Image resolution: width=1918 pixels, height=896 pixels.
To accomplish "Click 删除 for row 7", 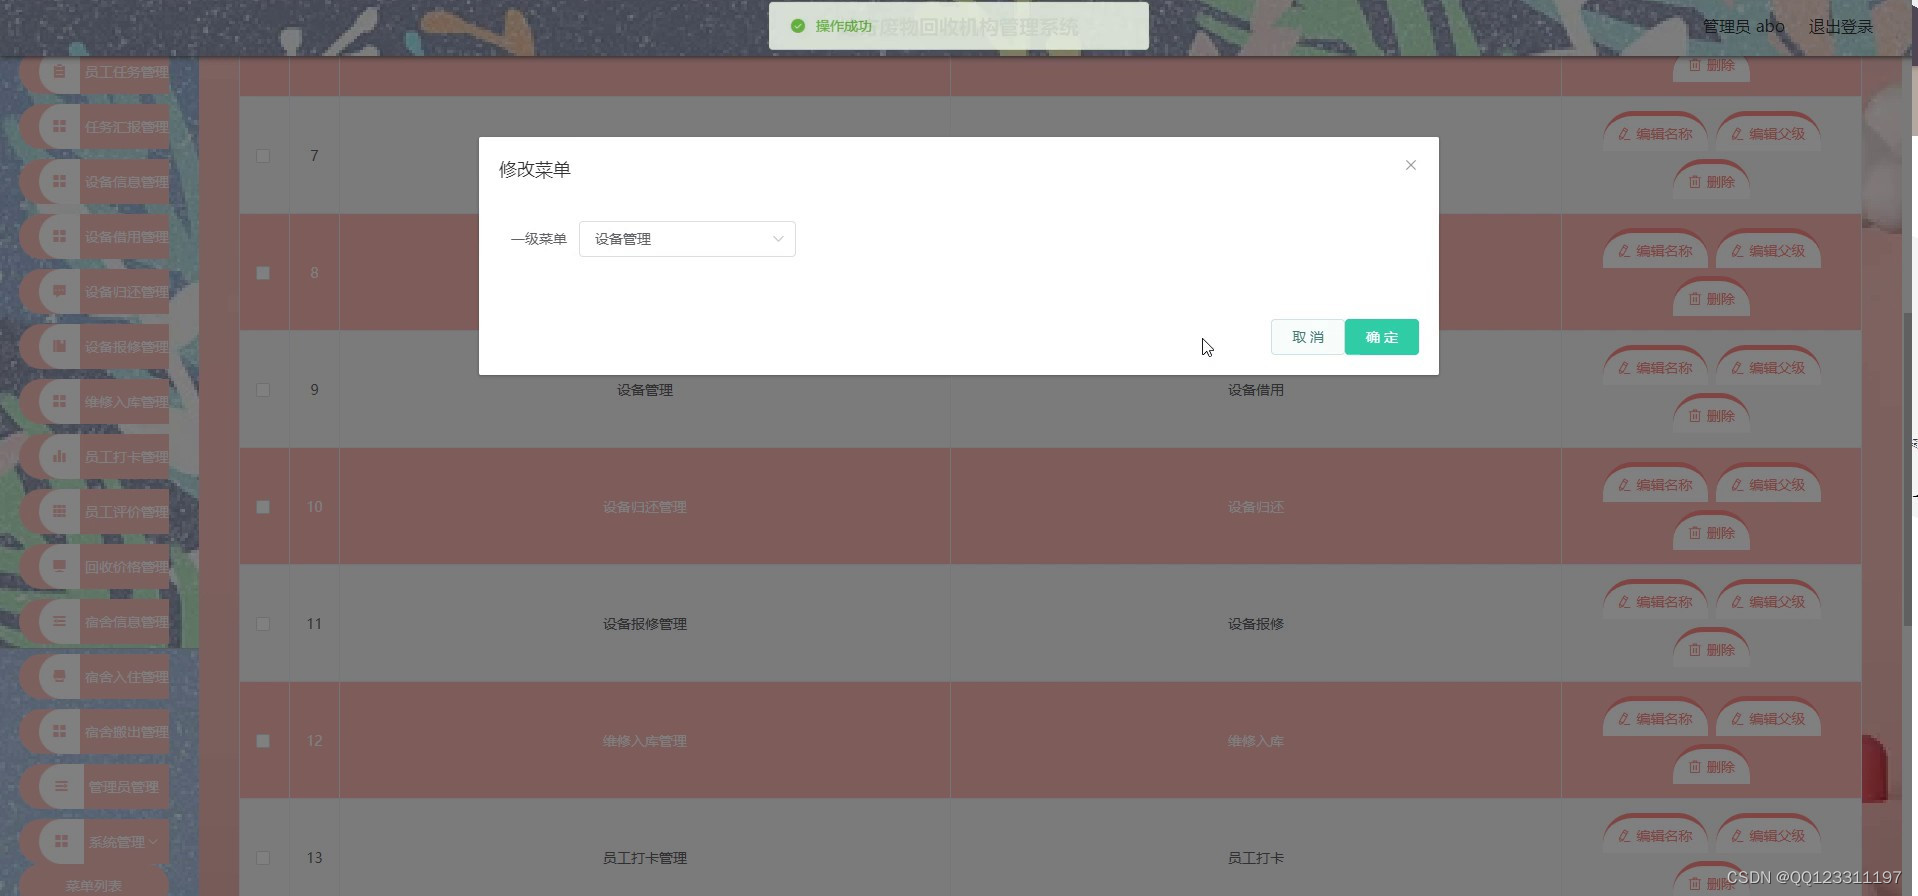I will (x=1711, y=182).
